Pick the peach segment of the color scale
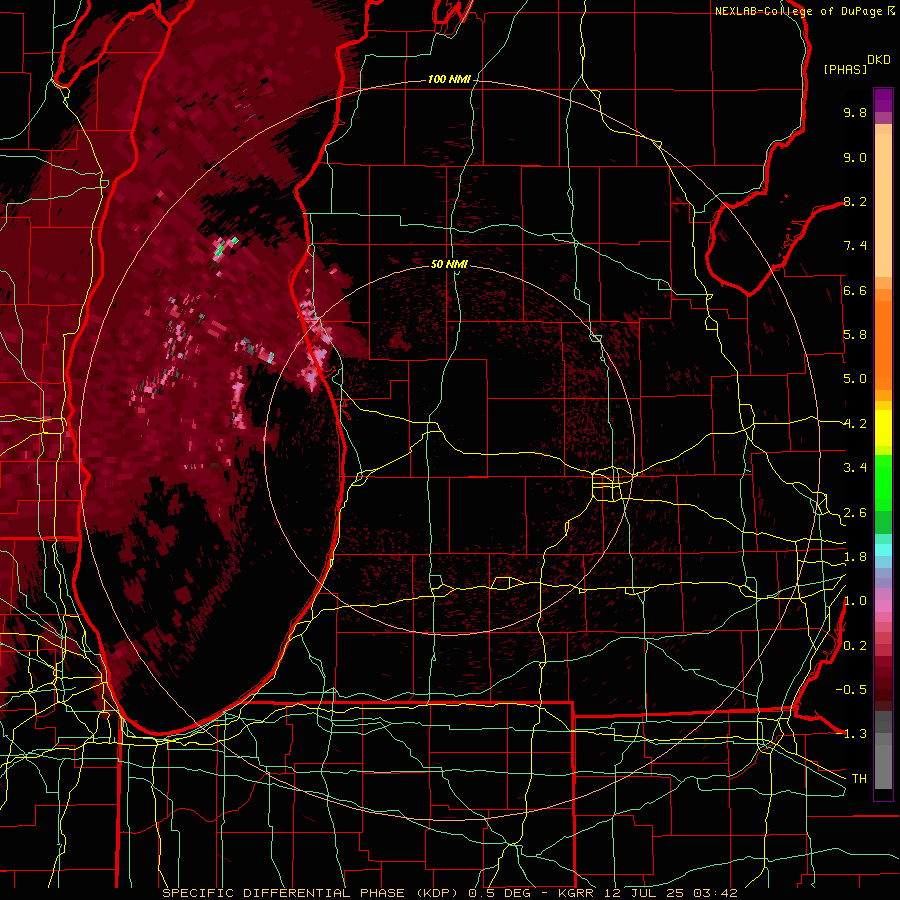 click(x=883, y=207)
